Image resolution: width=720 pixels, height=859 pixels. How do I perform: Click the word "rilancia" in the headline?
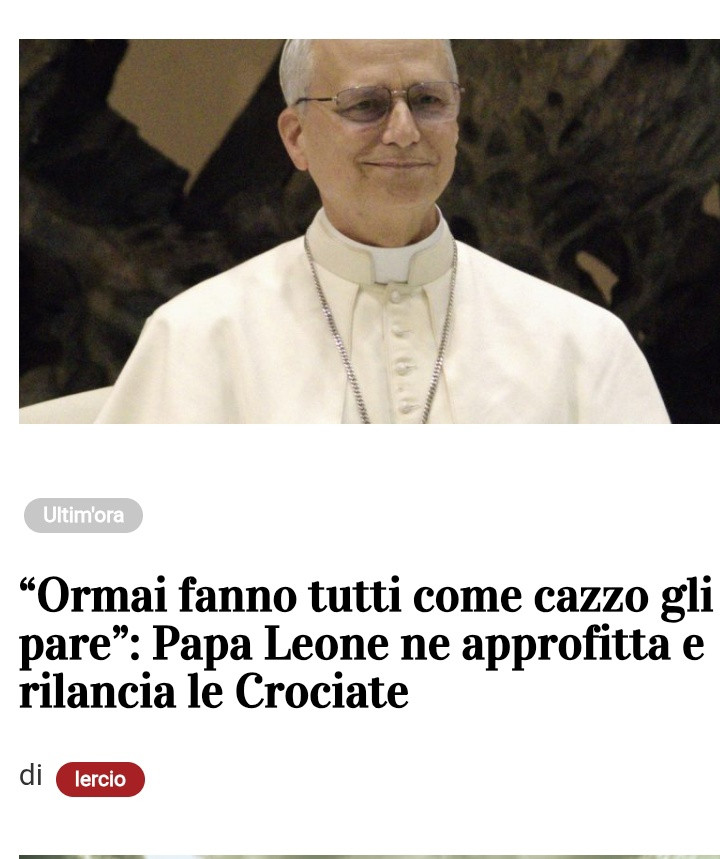(x=97, y=691)
